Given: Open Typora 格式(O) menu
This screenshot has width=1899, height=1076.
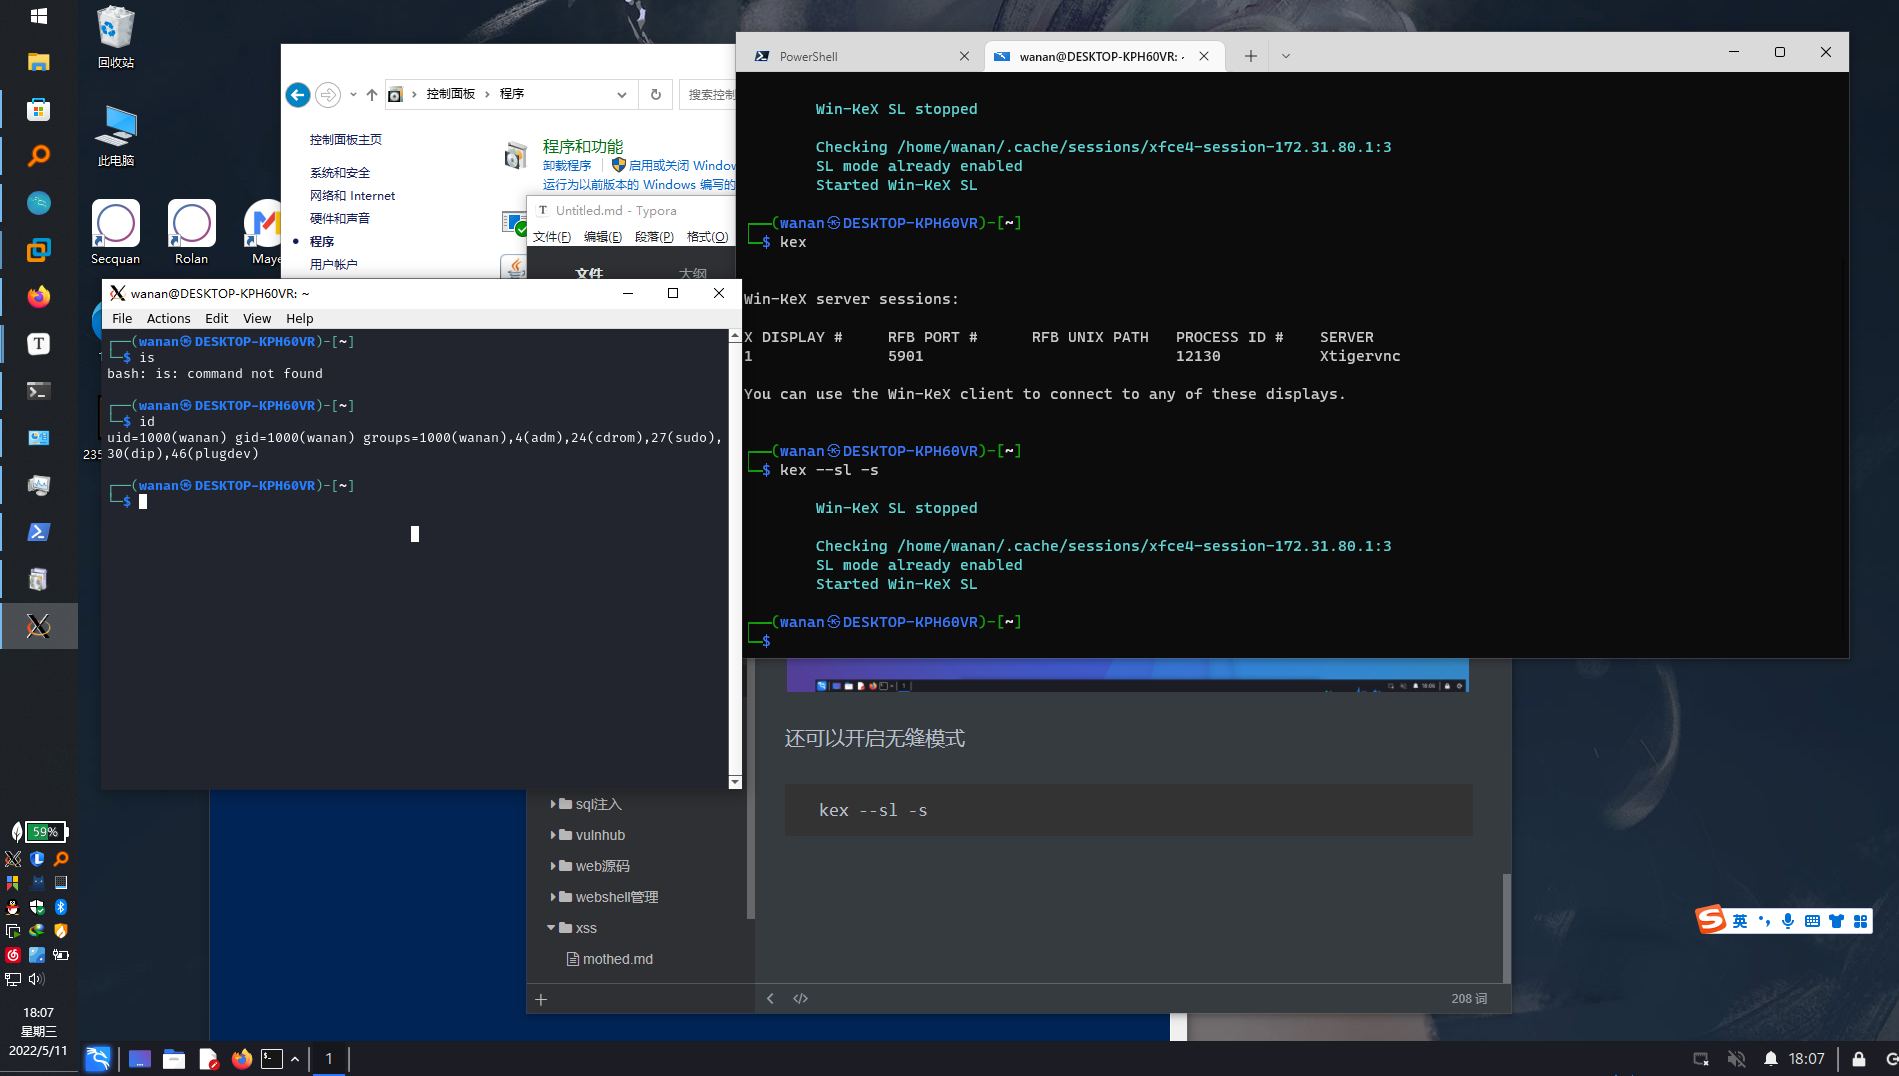Looking at the screenshot, I should point(707,237).
